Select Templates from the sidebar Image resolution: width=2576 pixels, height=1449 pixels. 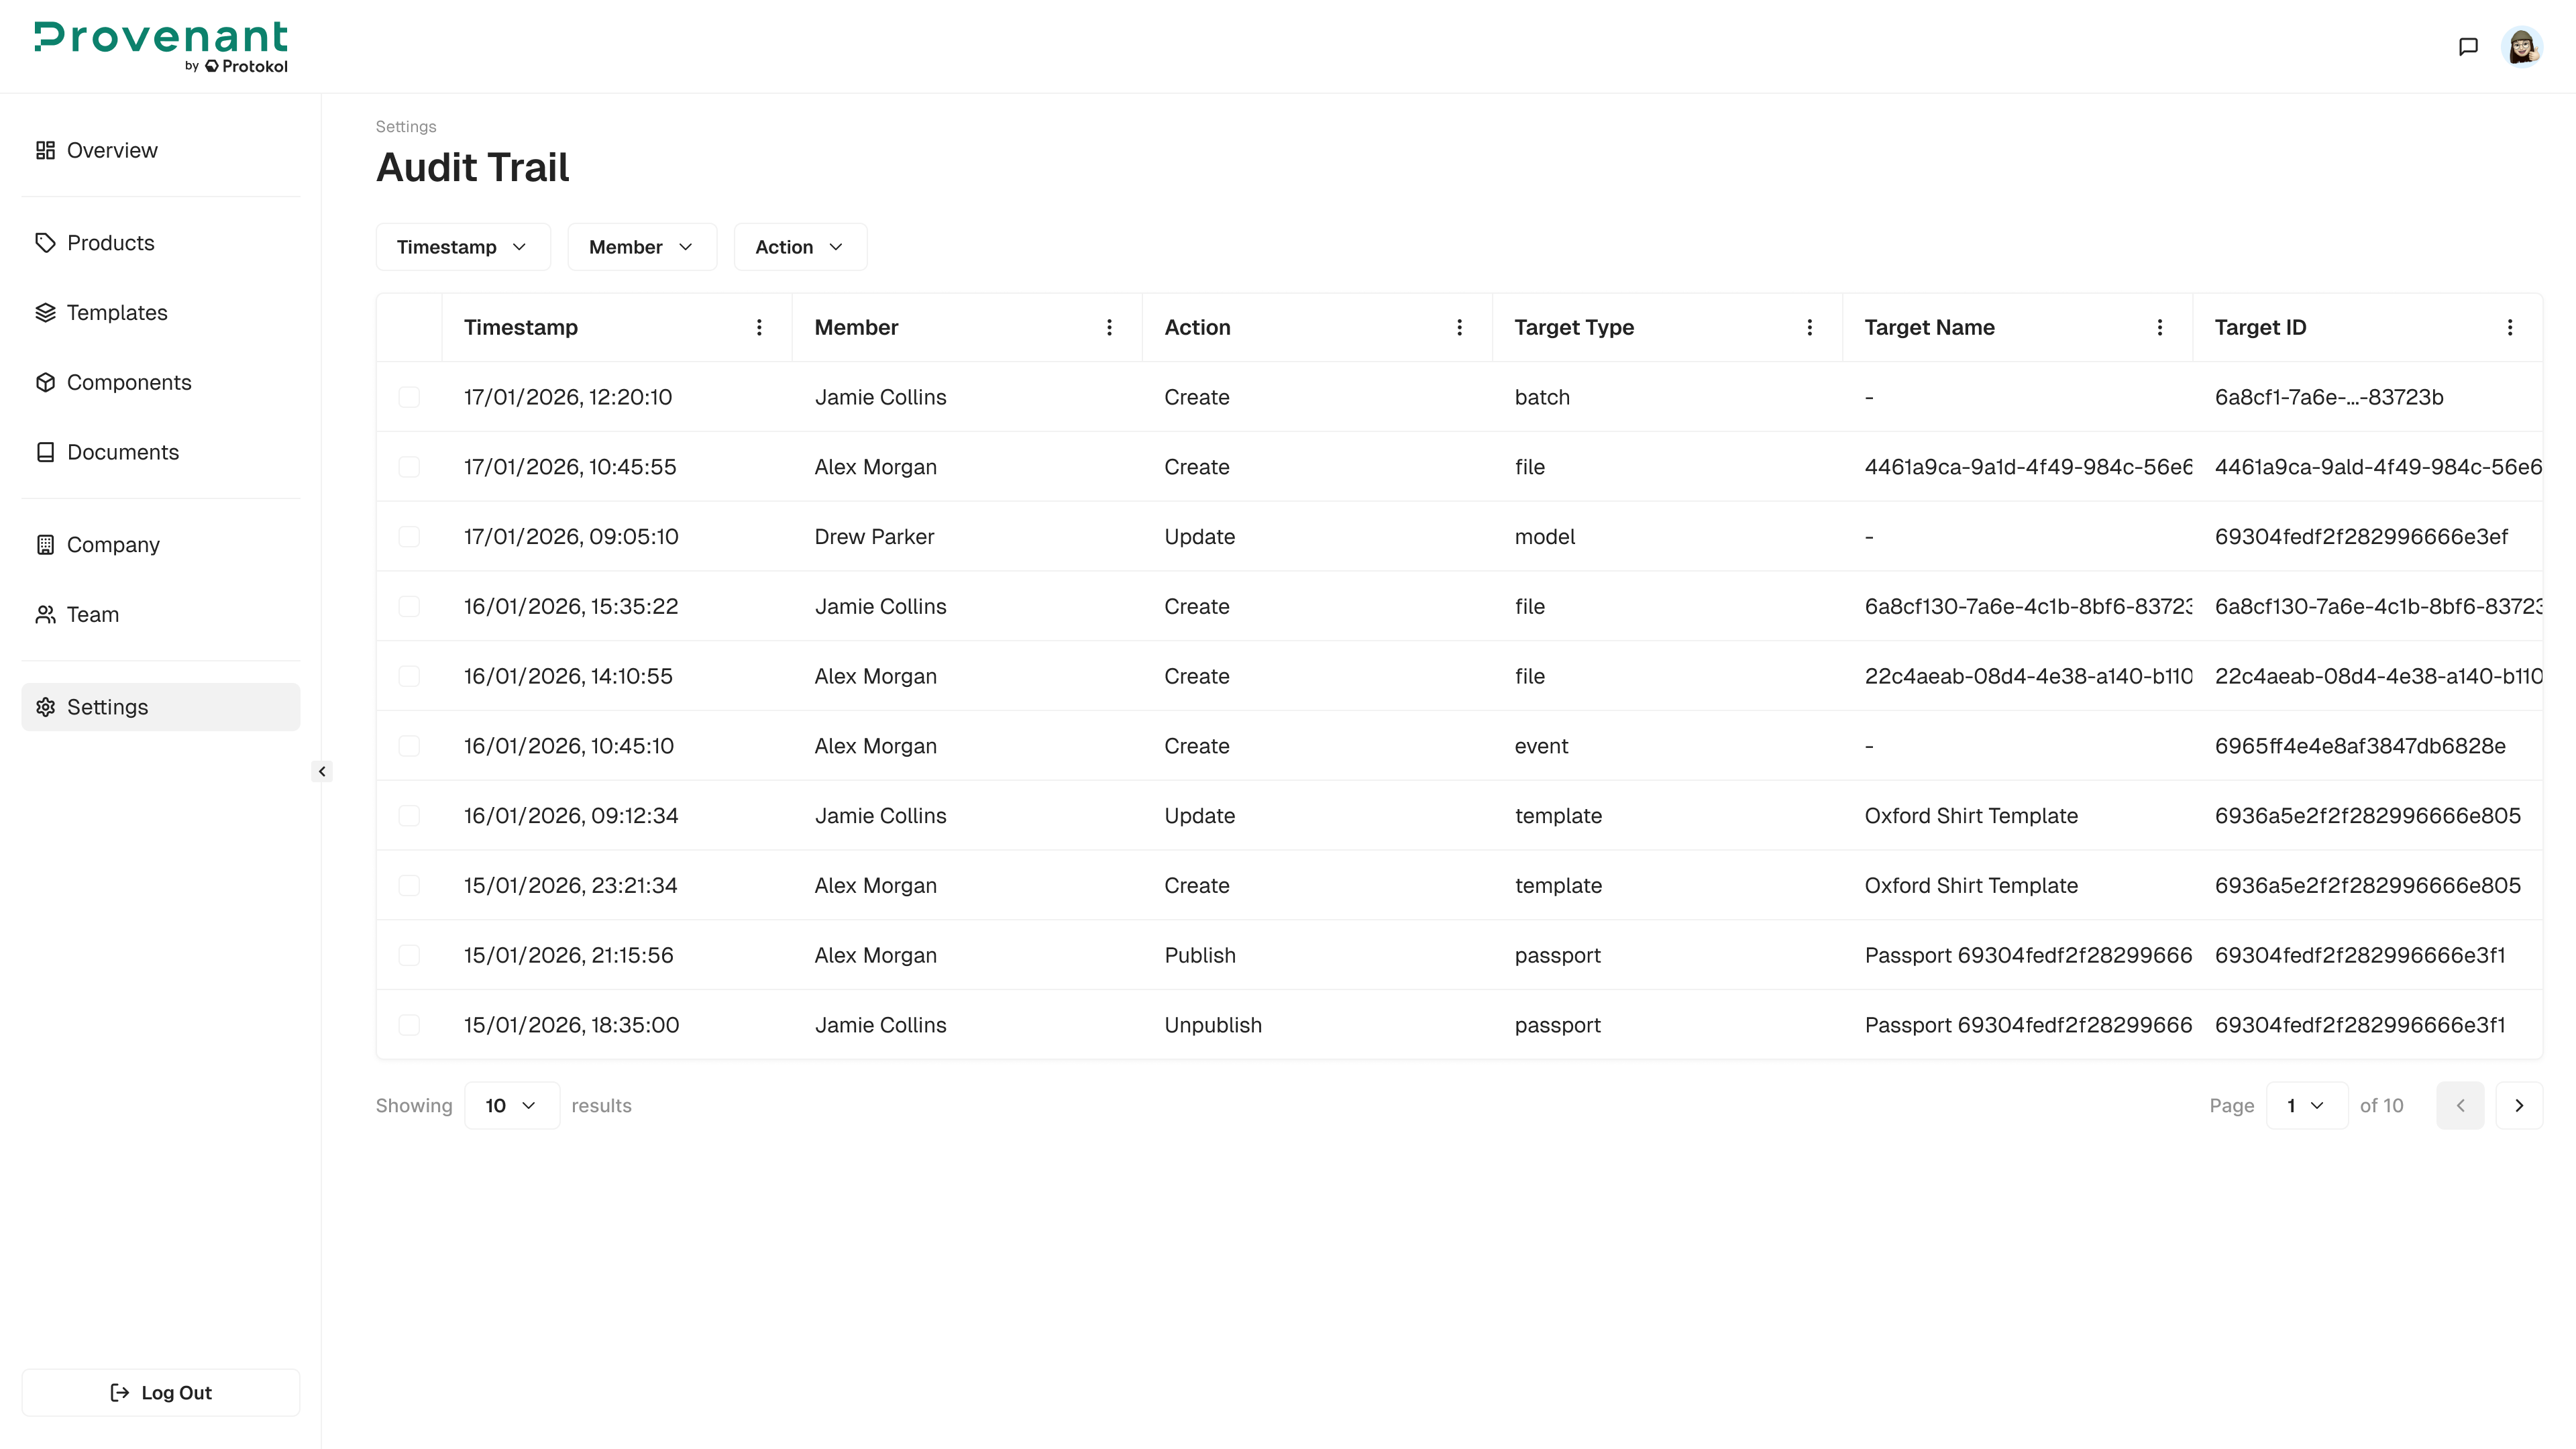click(x=117, y=312)
